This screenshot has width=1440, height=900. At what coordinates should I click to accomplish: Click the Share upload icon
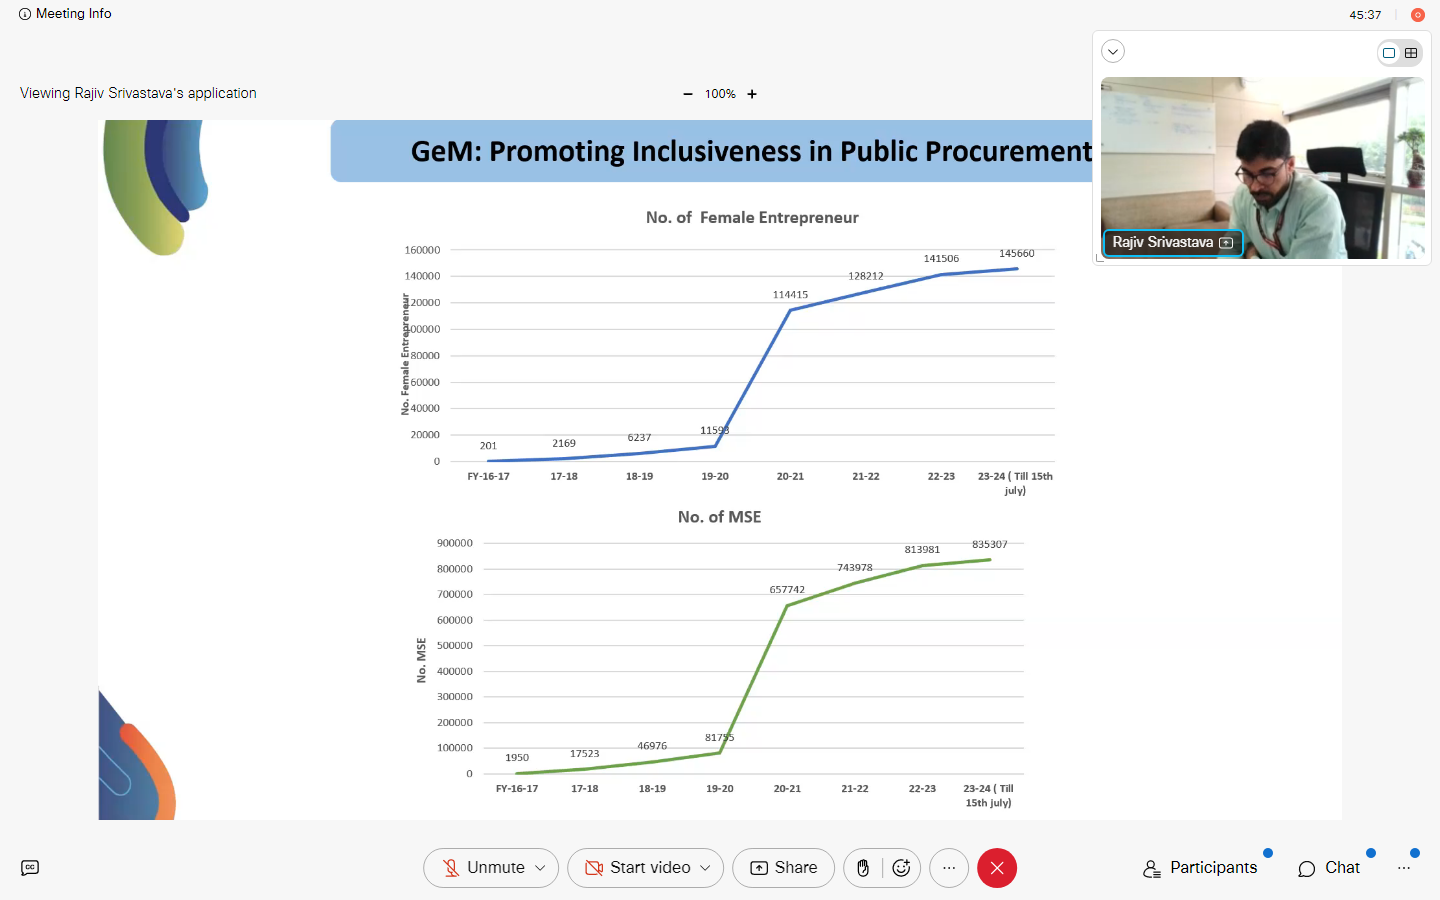(x=759, y=868)
